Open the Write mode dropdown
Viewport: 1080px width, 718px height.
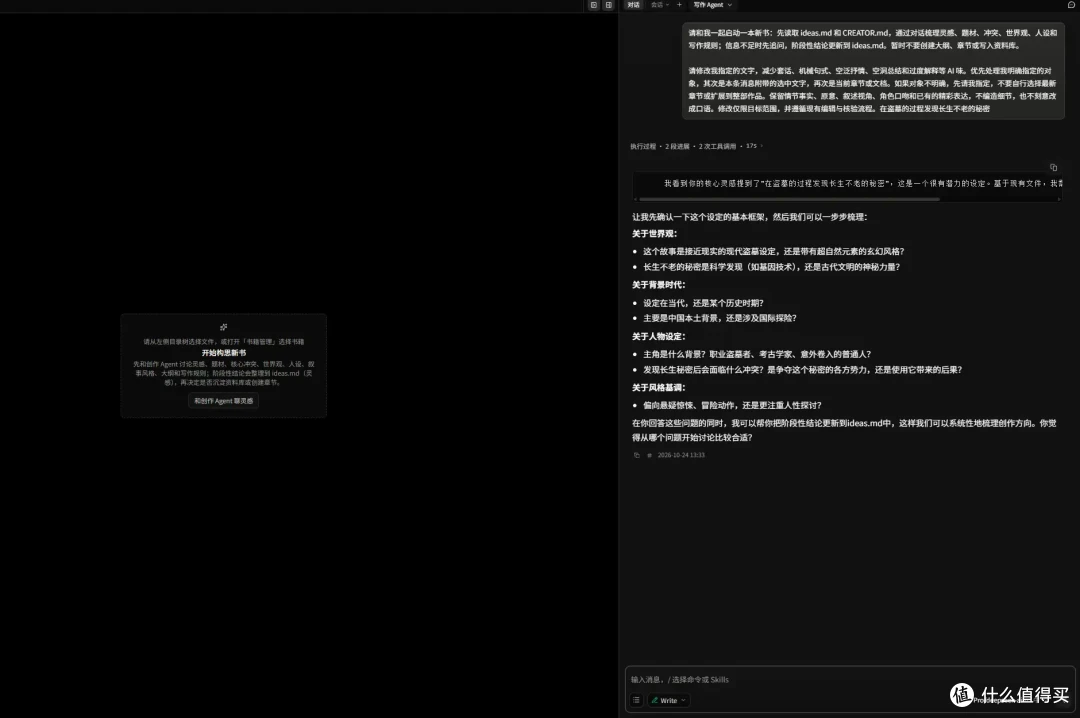point(669,700)
